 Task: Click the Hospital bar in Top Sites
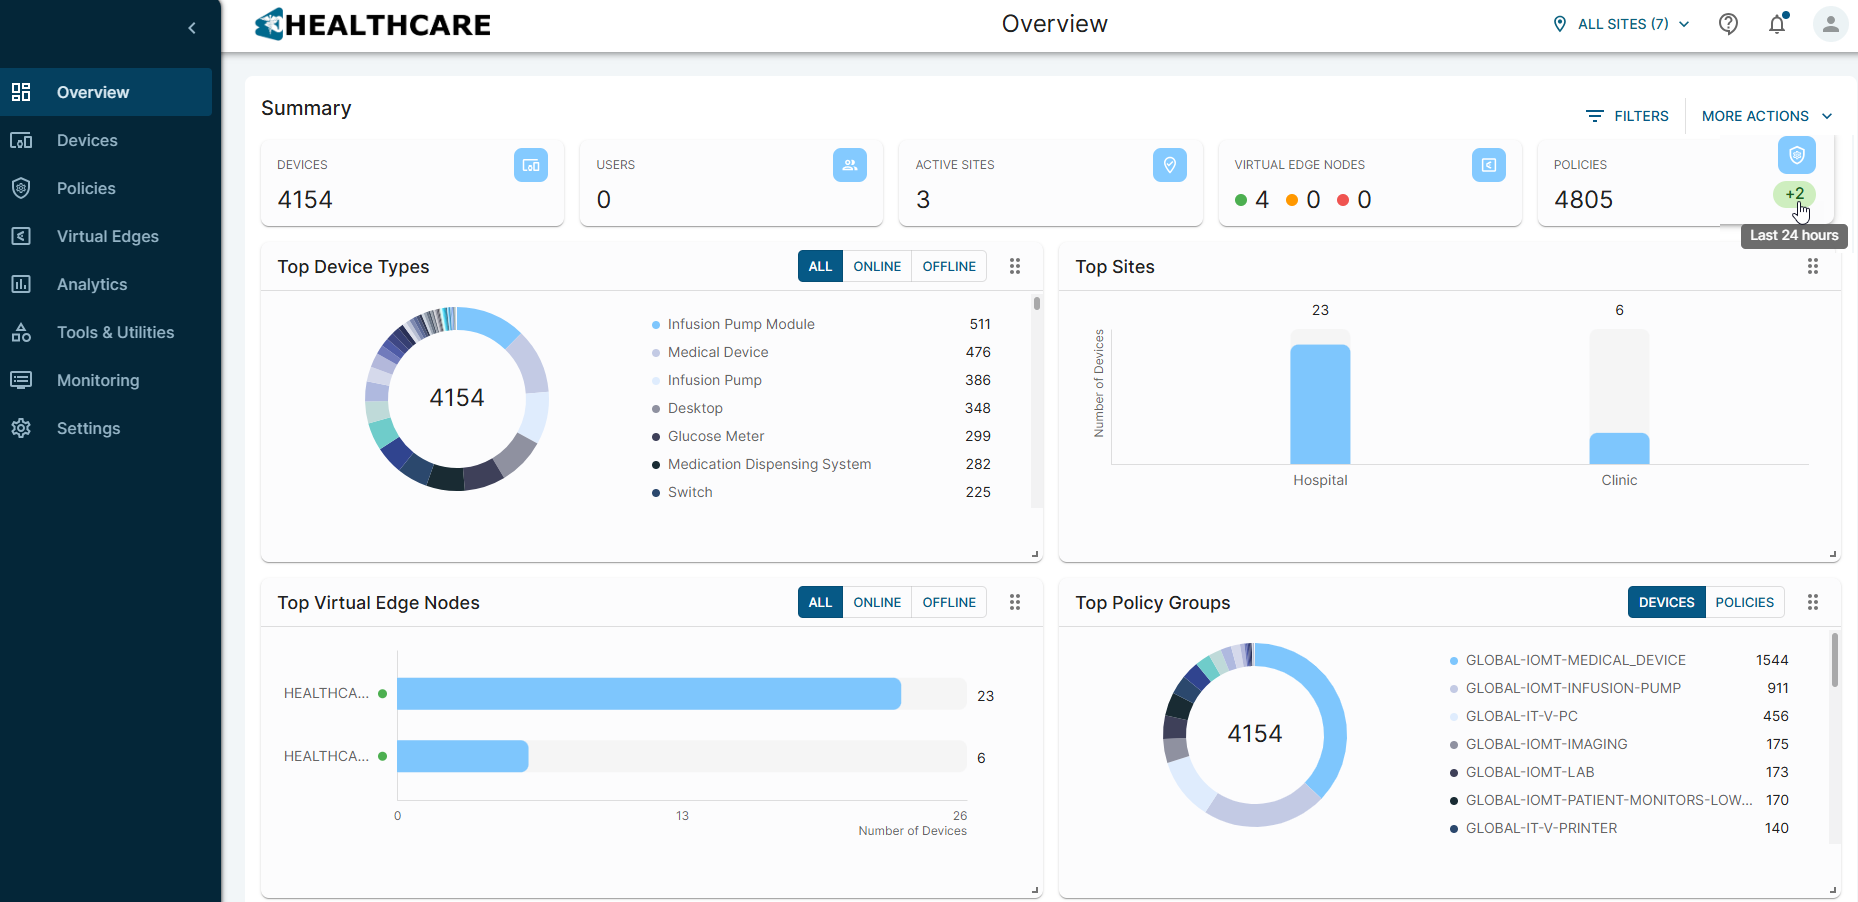1320,404
